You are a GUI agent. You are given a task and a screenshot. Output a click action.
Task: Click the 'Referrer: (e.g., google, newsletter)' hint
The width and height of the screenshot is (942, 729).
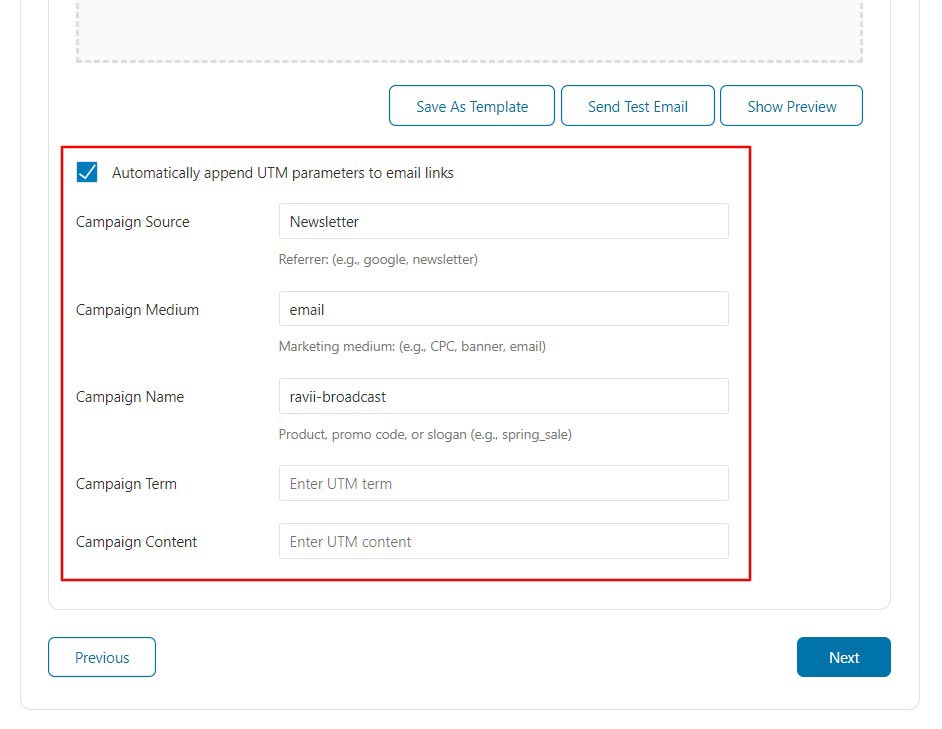point(378,260)
